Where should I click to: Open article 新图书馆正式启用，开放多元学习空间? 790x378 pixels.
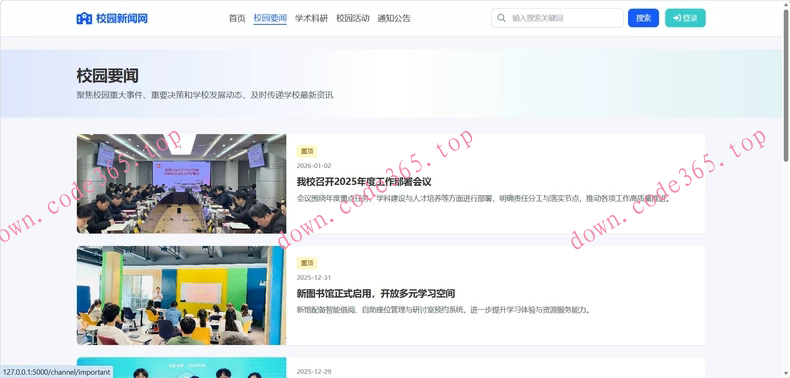tap(376, 293)
